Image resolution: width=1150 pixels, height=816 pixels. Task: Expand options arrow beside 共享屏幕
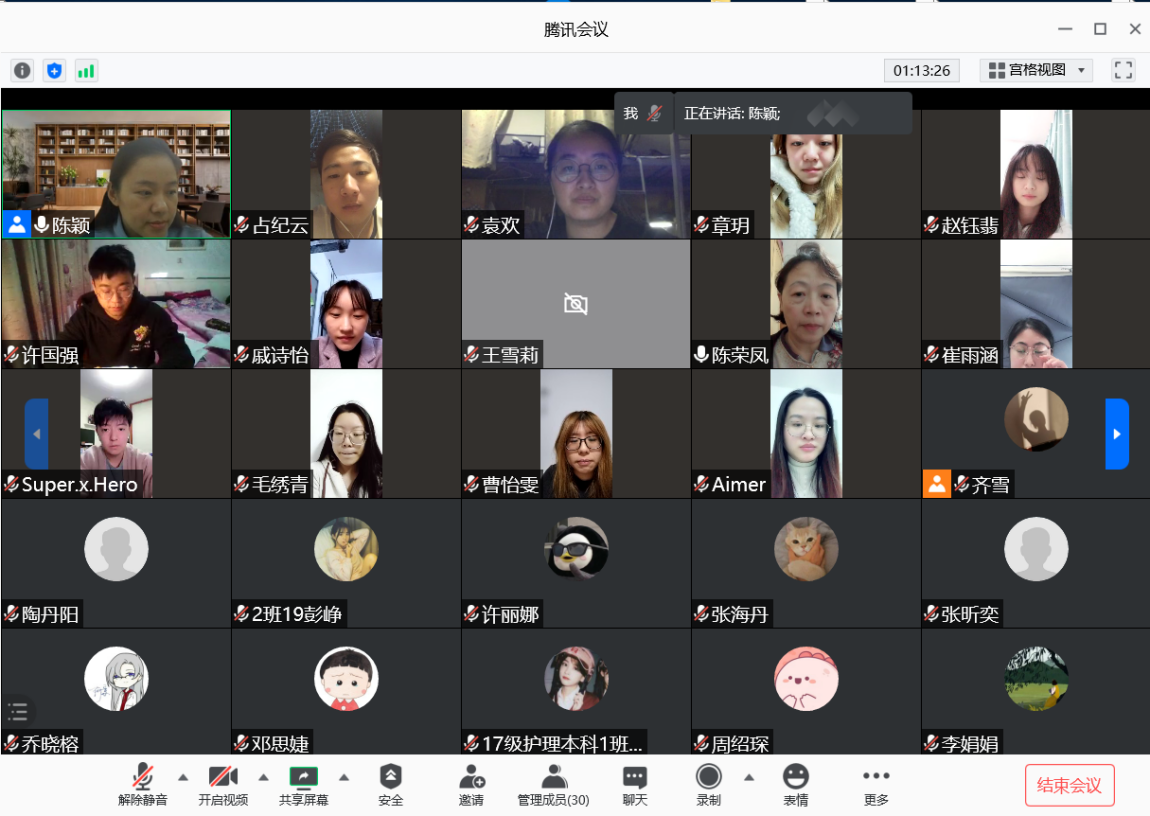click(344, 777)
